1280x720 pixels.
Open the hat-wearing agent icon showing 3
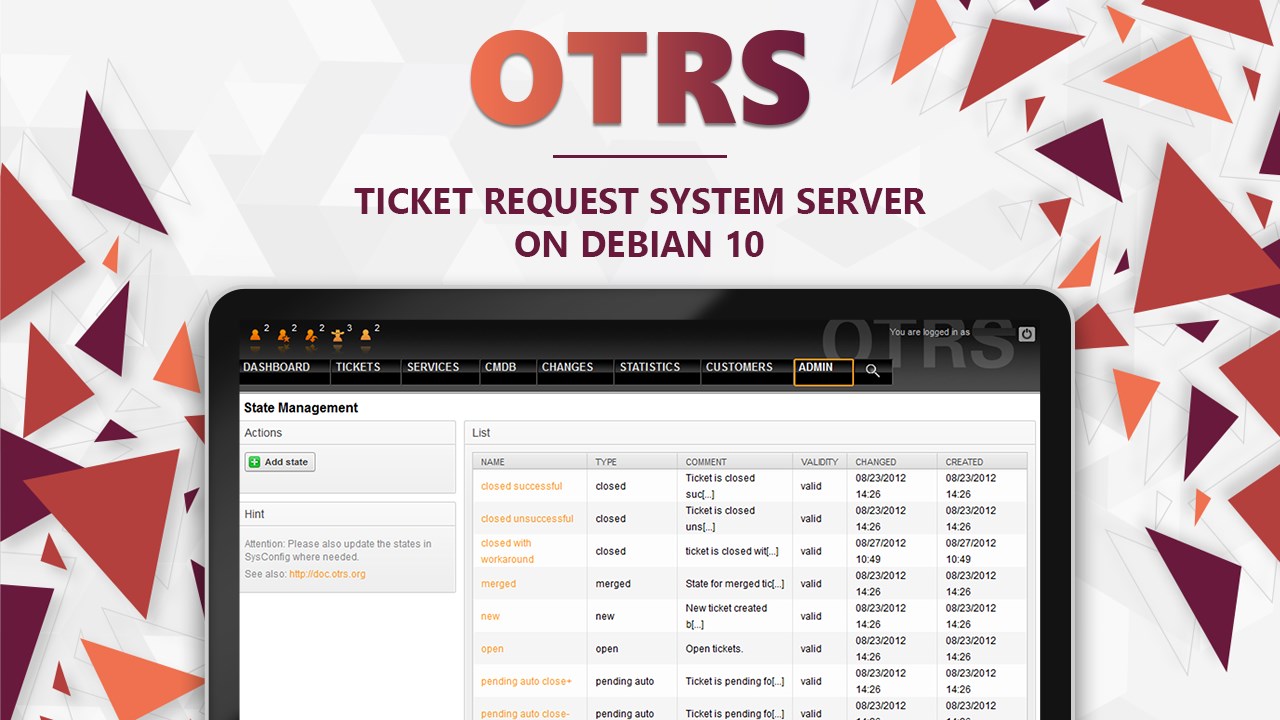338,335
